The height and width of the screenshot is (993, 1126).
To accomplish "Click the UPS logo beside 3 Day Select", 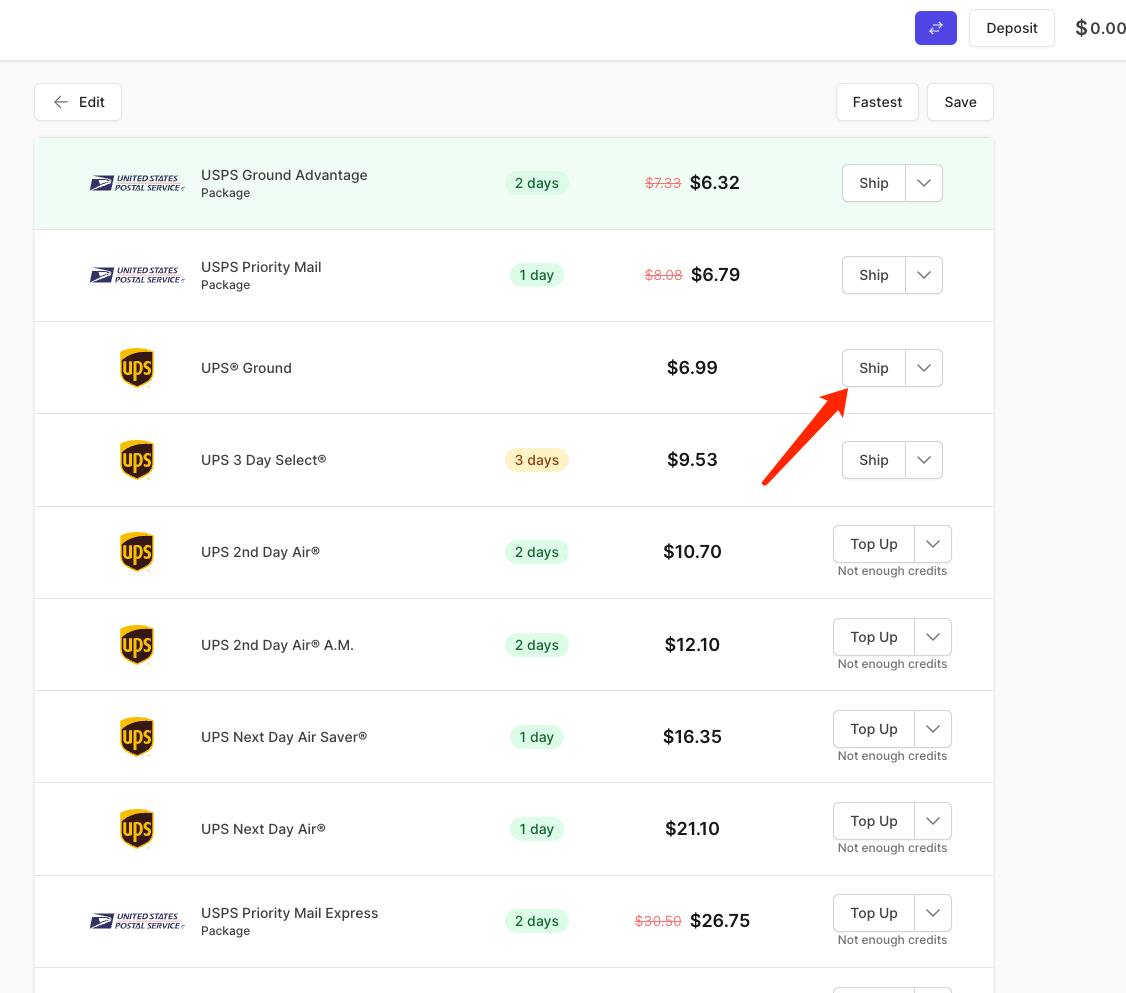I will pyautogui.click(x=137, y=460).
